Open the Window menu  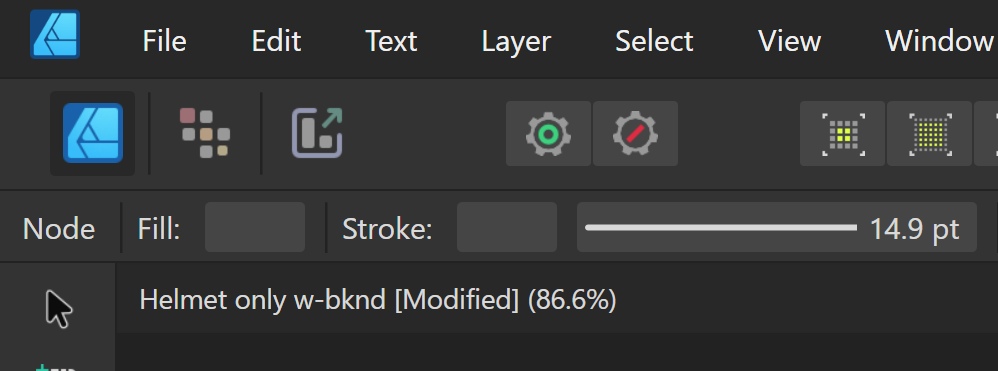(939, 41)
